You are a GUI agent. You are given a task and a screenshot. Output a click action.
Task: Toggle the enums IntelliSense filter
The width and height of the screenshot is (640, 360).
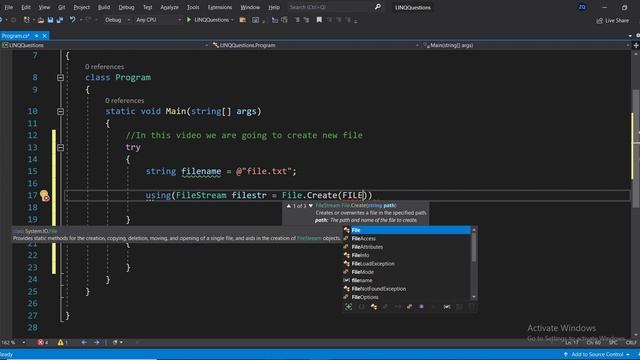click(x=409, y=307)
